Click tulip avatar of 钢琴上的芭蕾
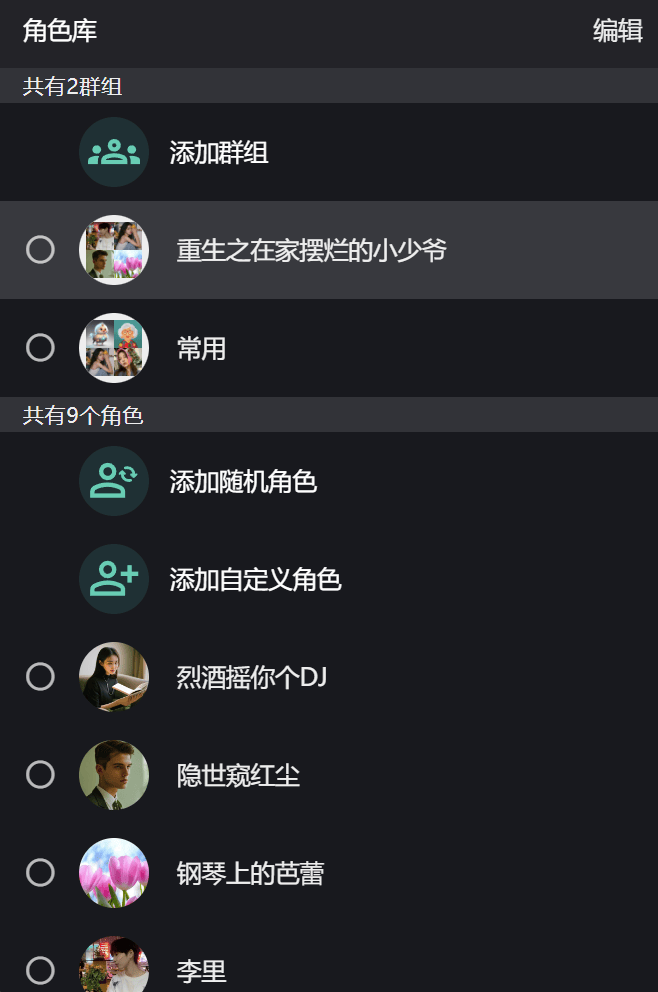The image size is (658, 992). pos(114,873)
